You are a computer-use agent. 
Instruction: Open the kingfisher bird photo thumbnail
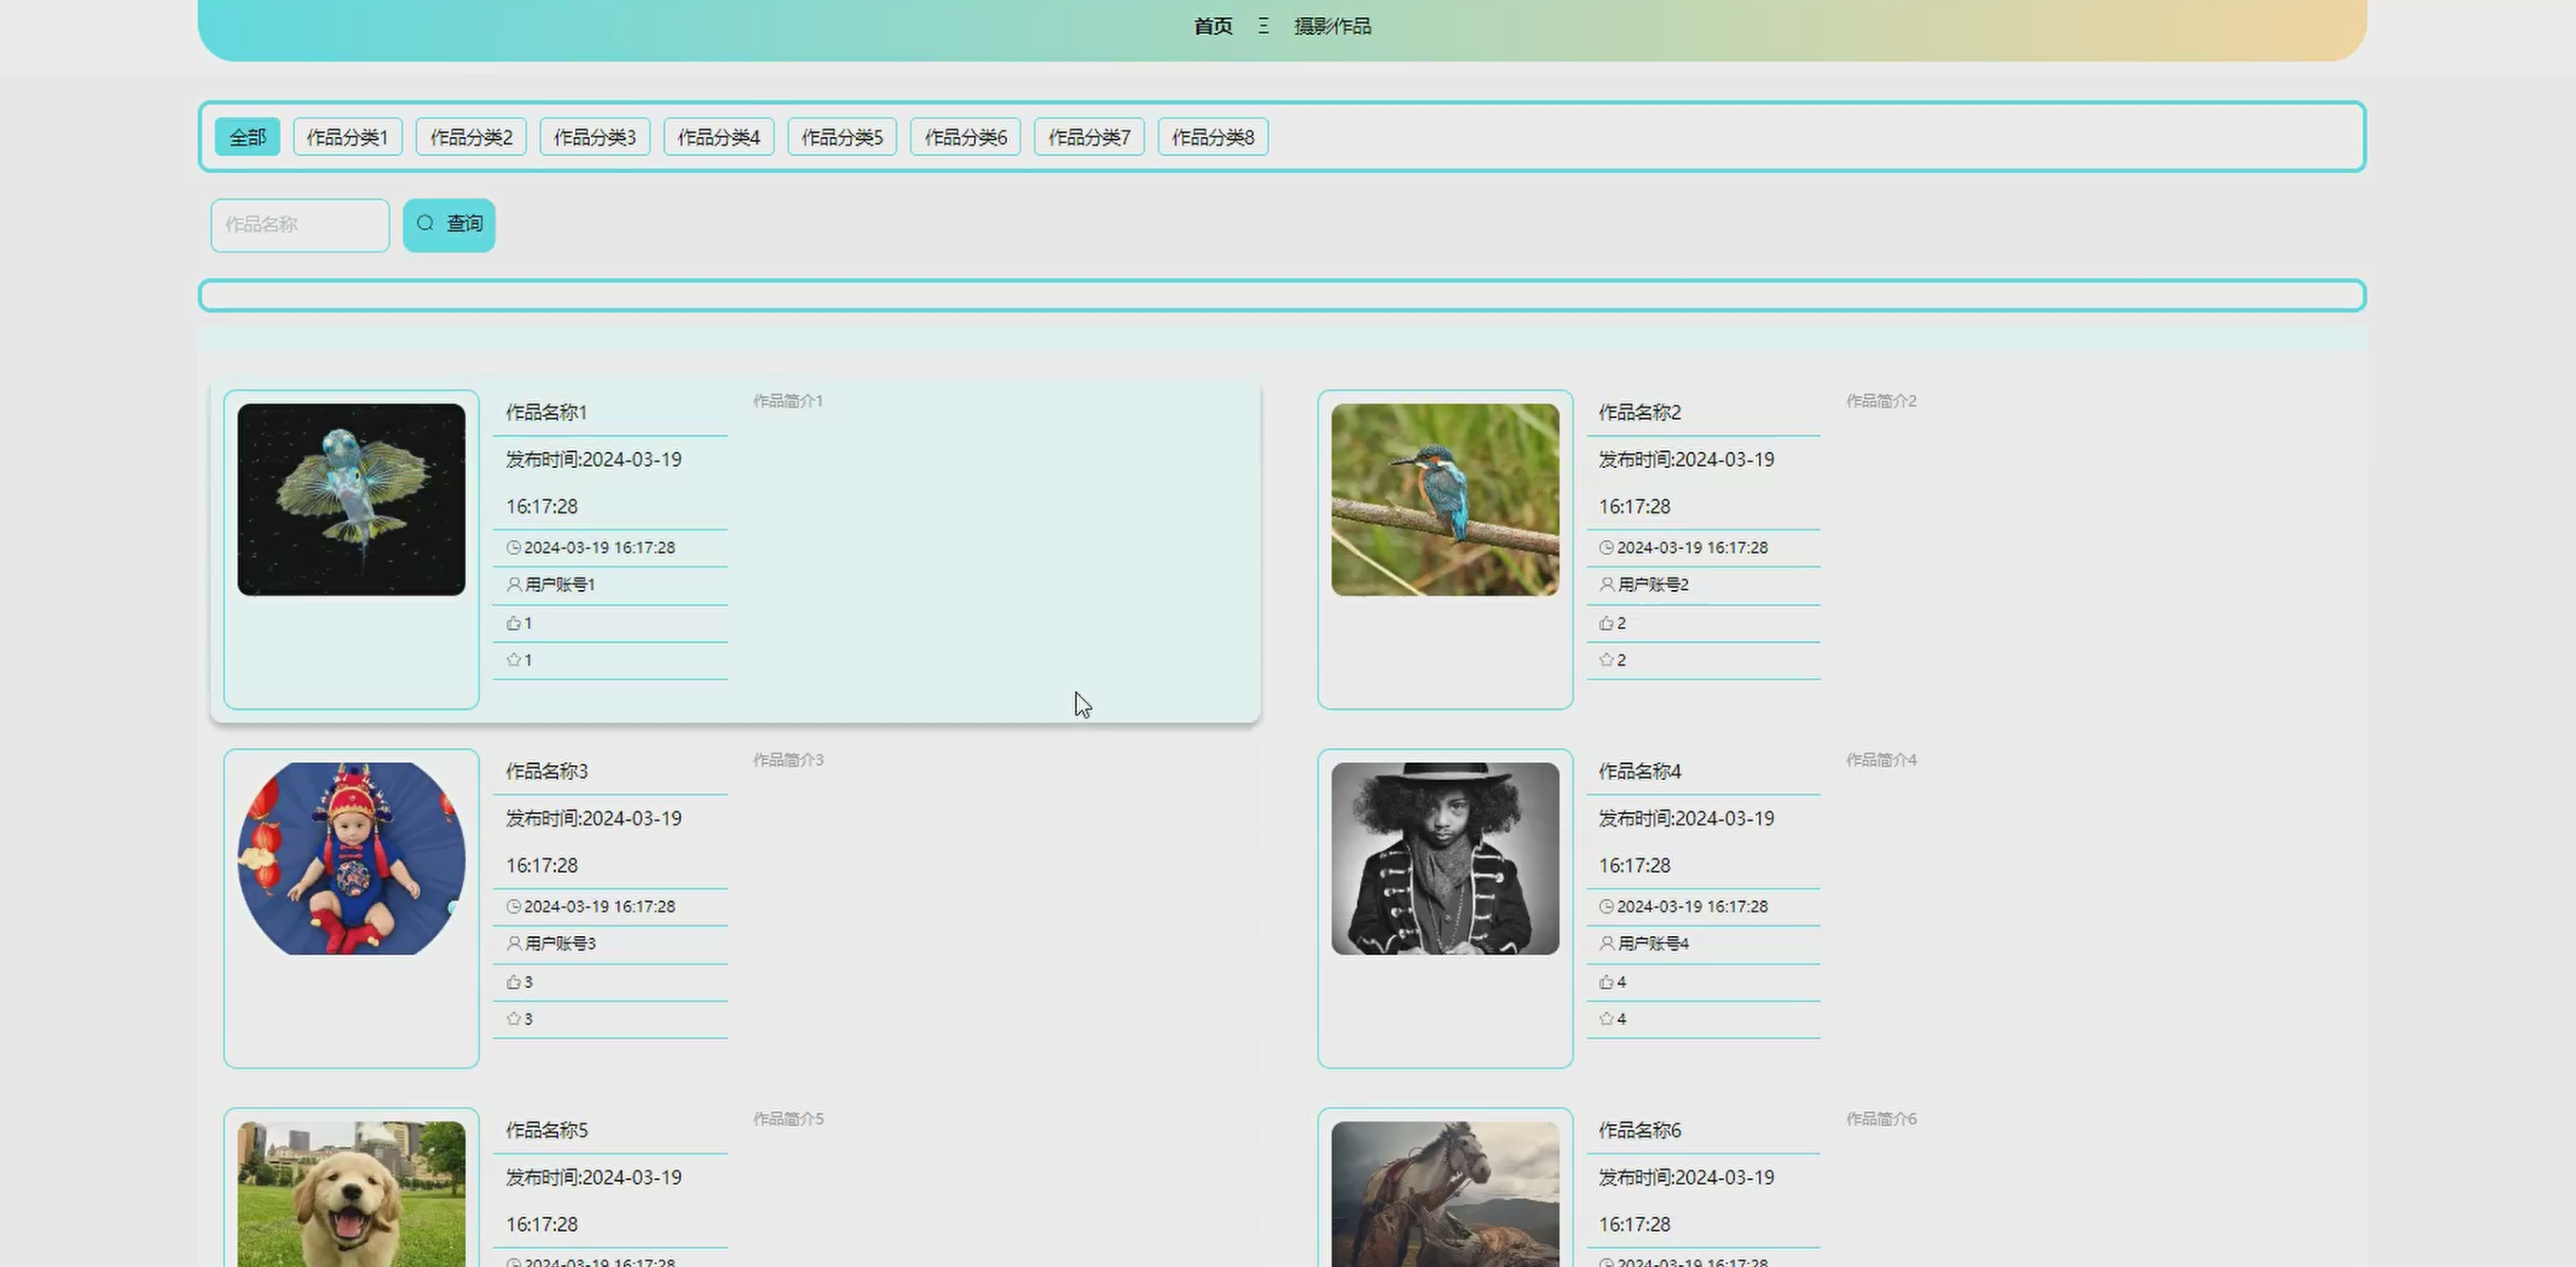tap(1445, 500)
